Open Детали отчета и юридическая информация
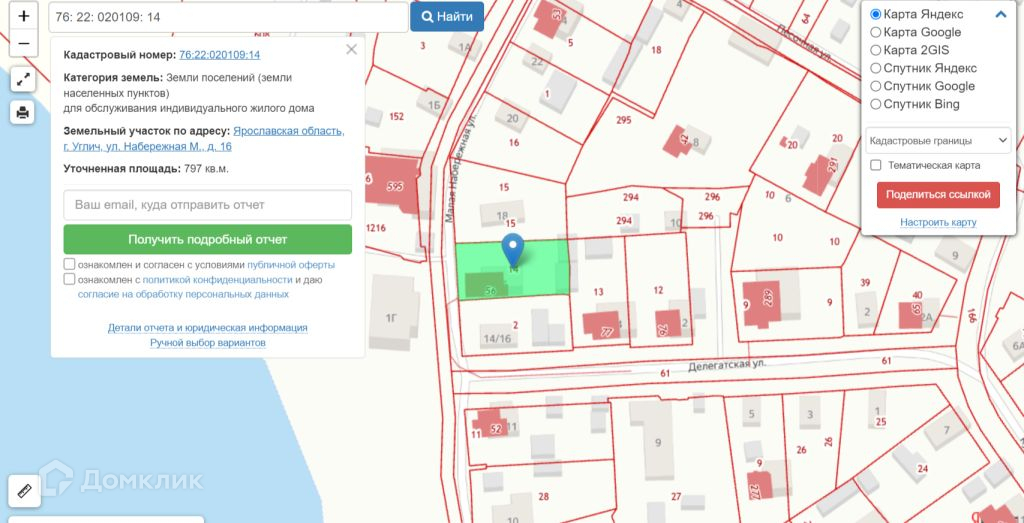Viewport: 1024px width, 523px height. (208, 328)
